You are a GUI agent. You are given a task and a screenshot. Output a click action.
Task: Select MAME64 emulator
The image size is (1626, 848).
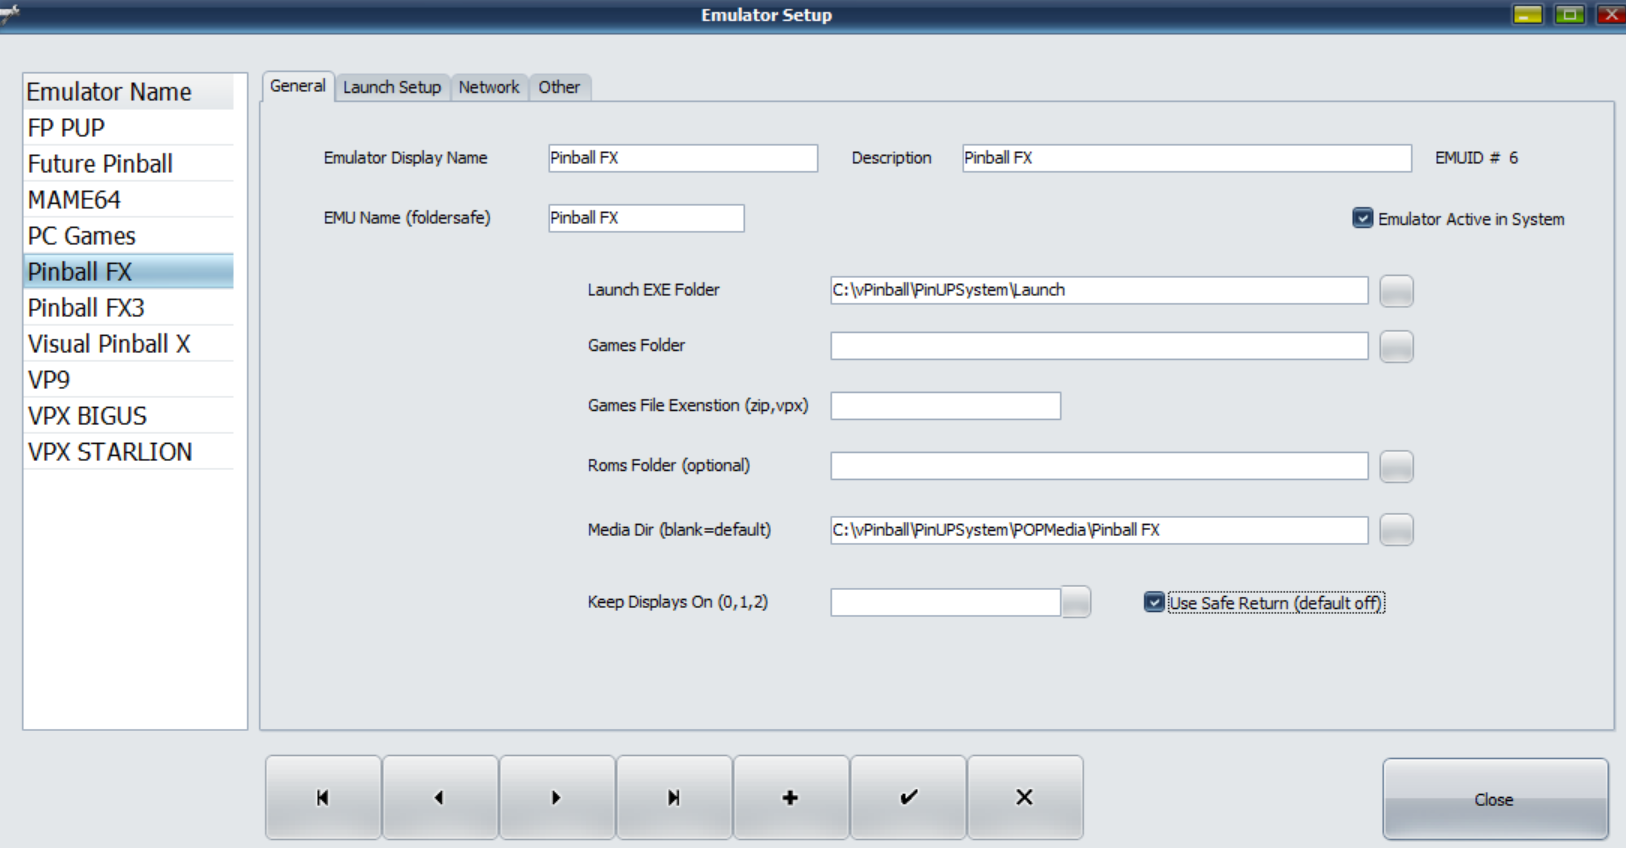point(129,200)
